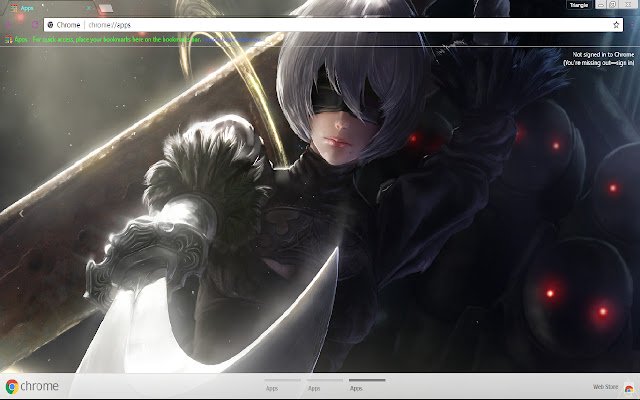Open a new tab with the new tab button

click(x=105, y=8)
